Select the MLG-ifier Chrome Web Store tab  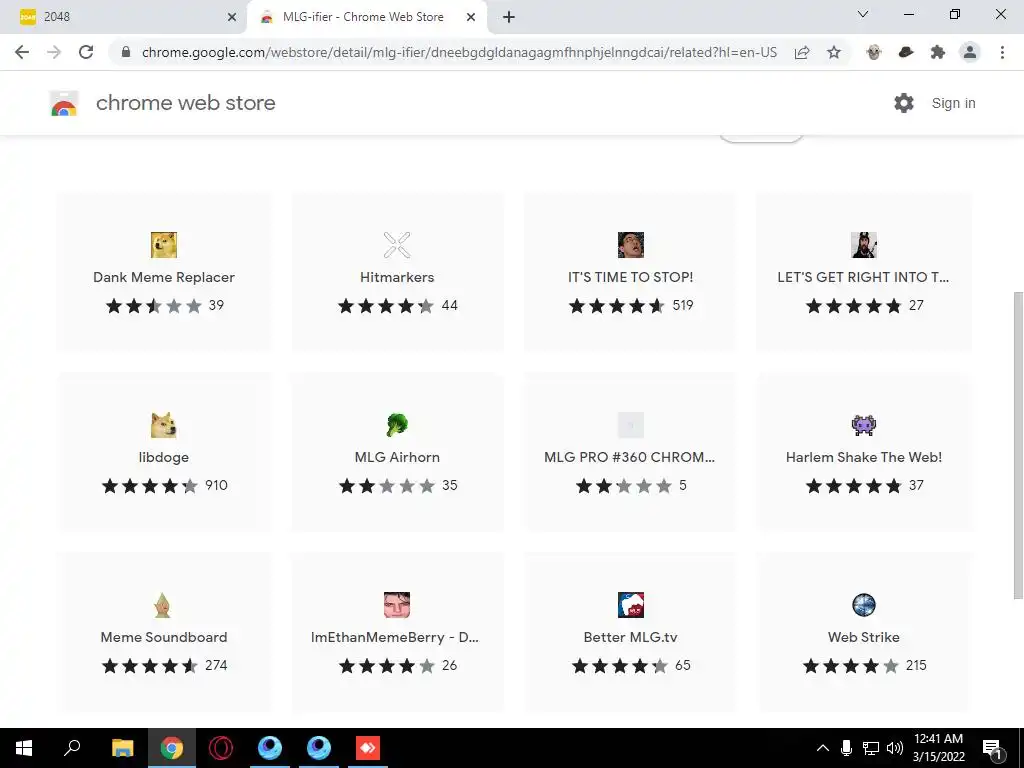pos(366,17)
